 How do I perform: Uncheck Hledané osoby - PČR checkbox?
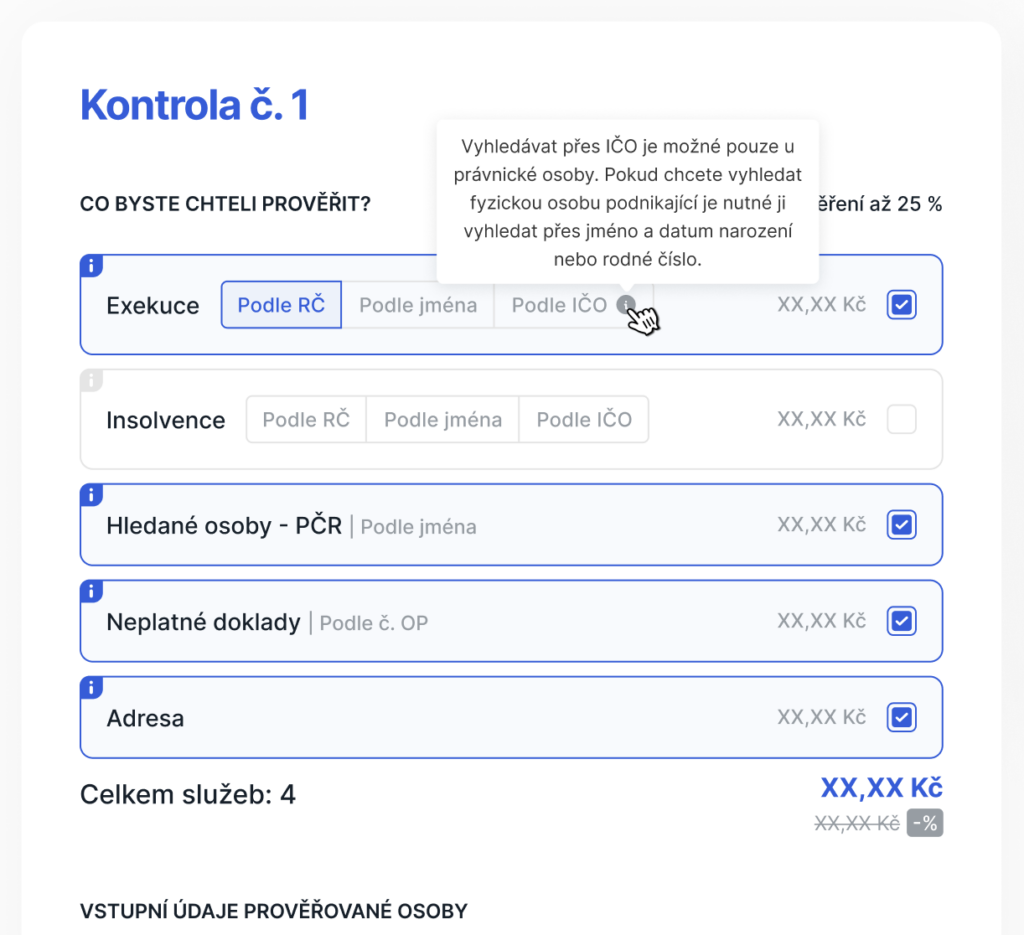pyautogui.click(x=901, y=525)
